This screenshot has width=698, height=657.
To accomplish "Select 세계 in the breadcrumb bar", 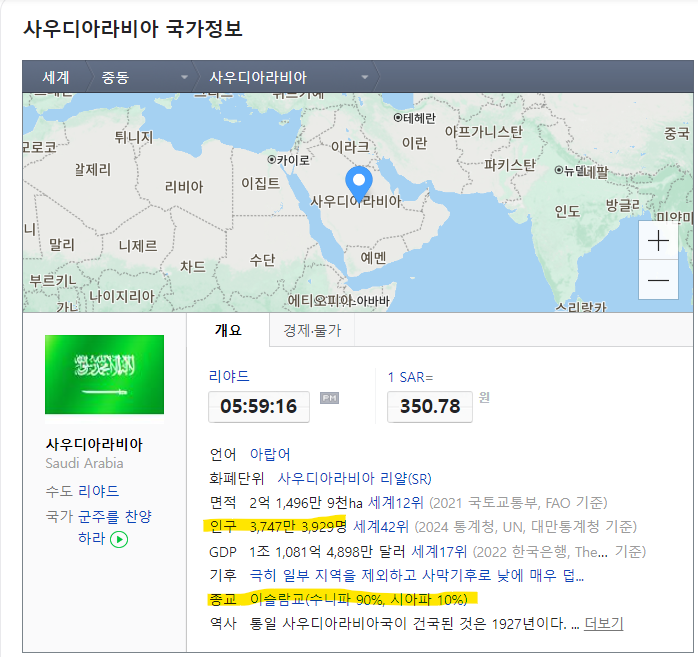I will click(x=56, y=77).
